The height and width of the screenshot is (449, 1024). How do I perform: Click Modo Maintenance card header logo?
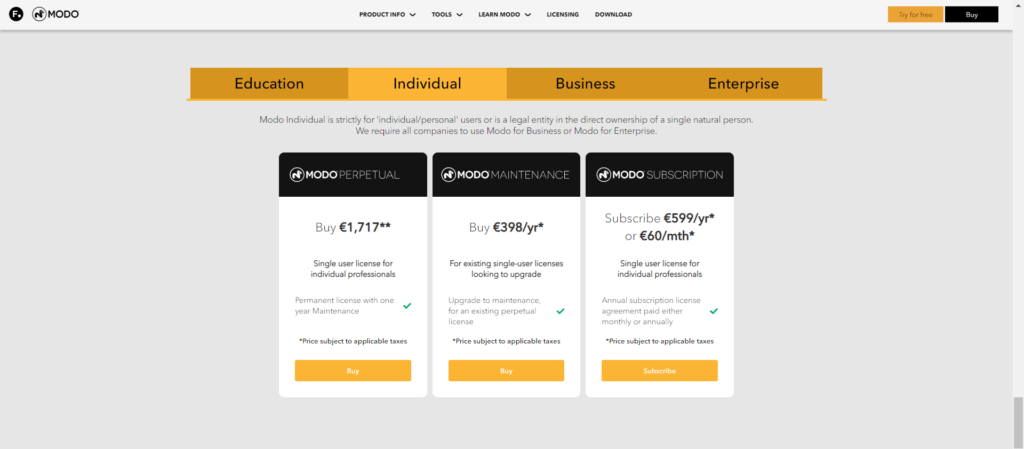click(505, 175)
